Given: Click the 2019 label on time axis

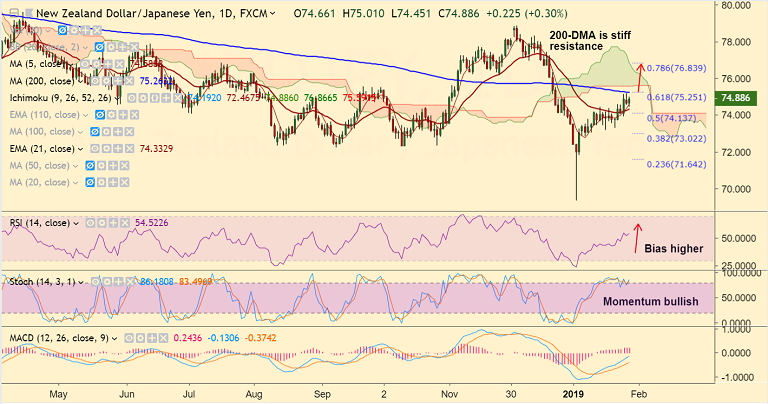Looking at the screenshot, I should coord(573,394).
